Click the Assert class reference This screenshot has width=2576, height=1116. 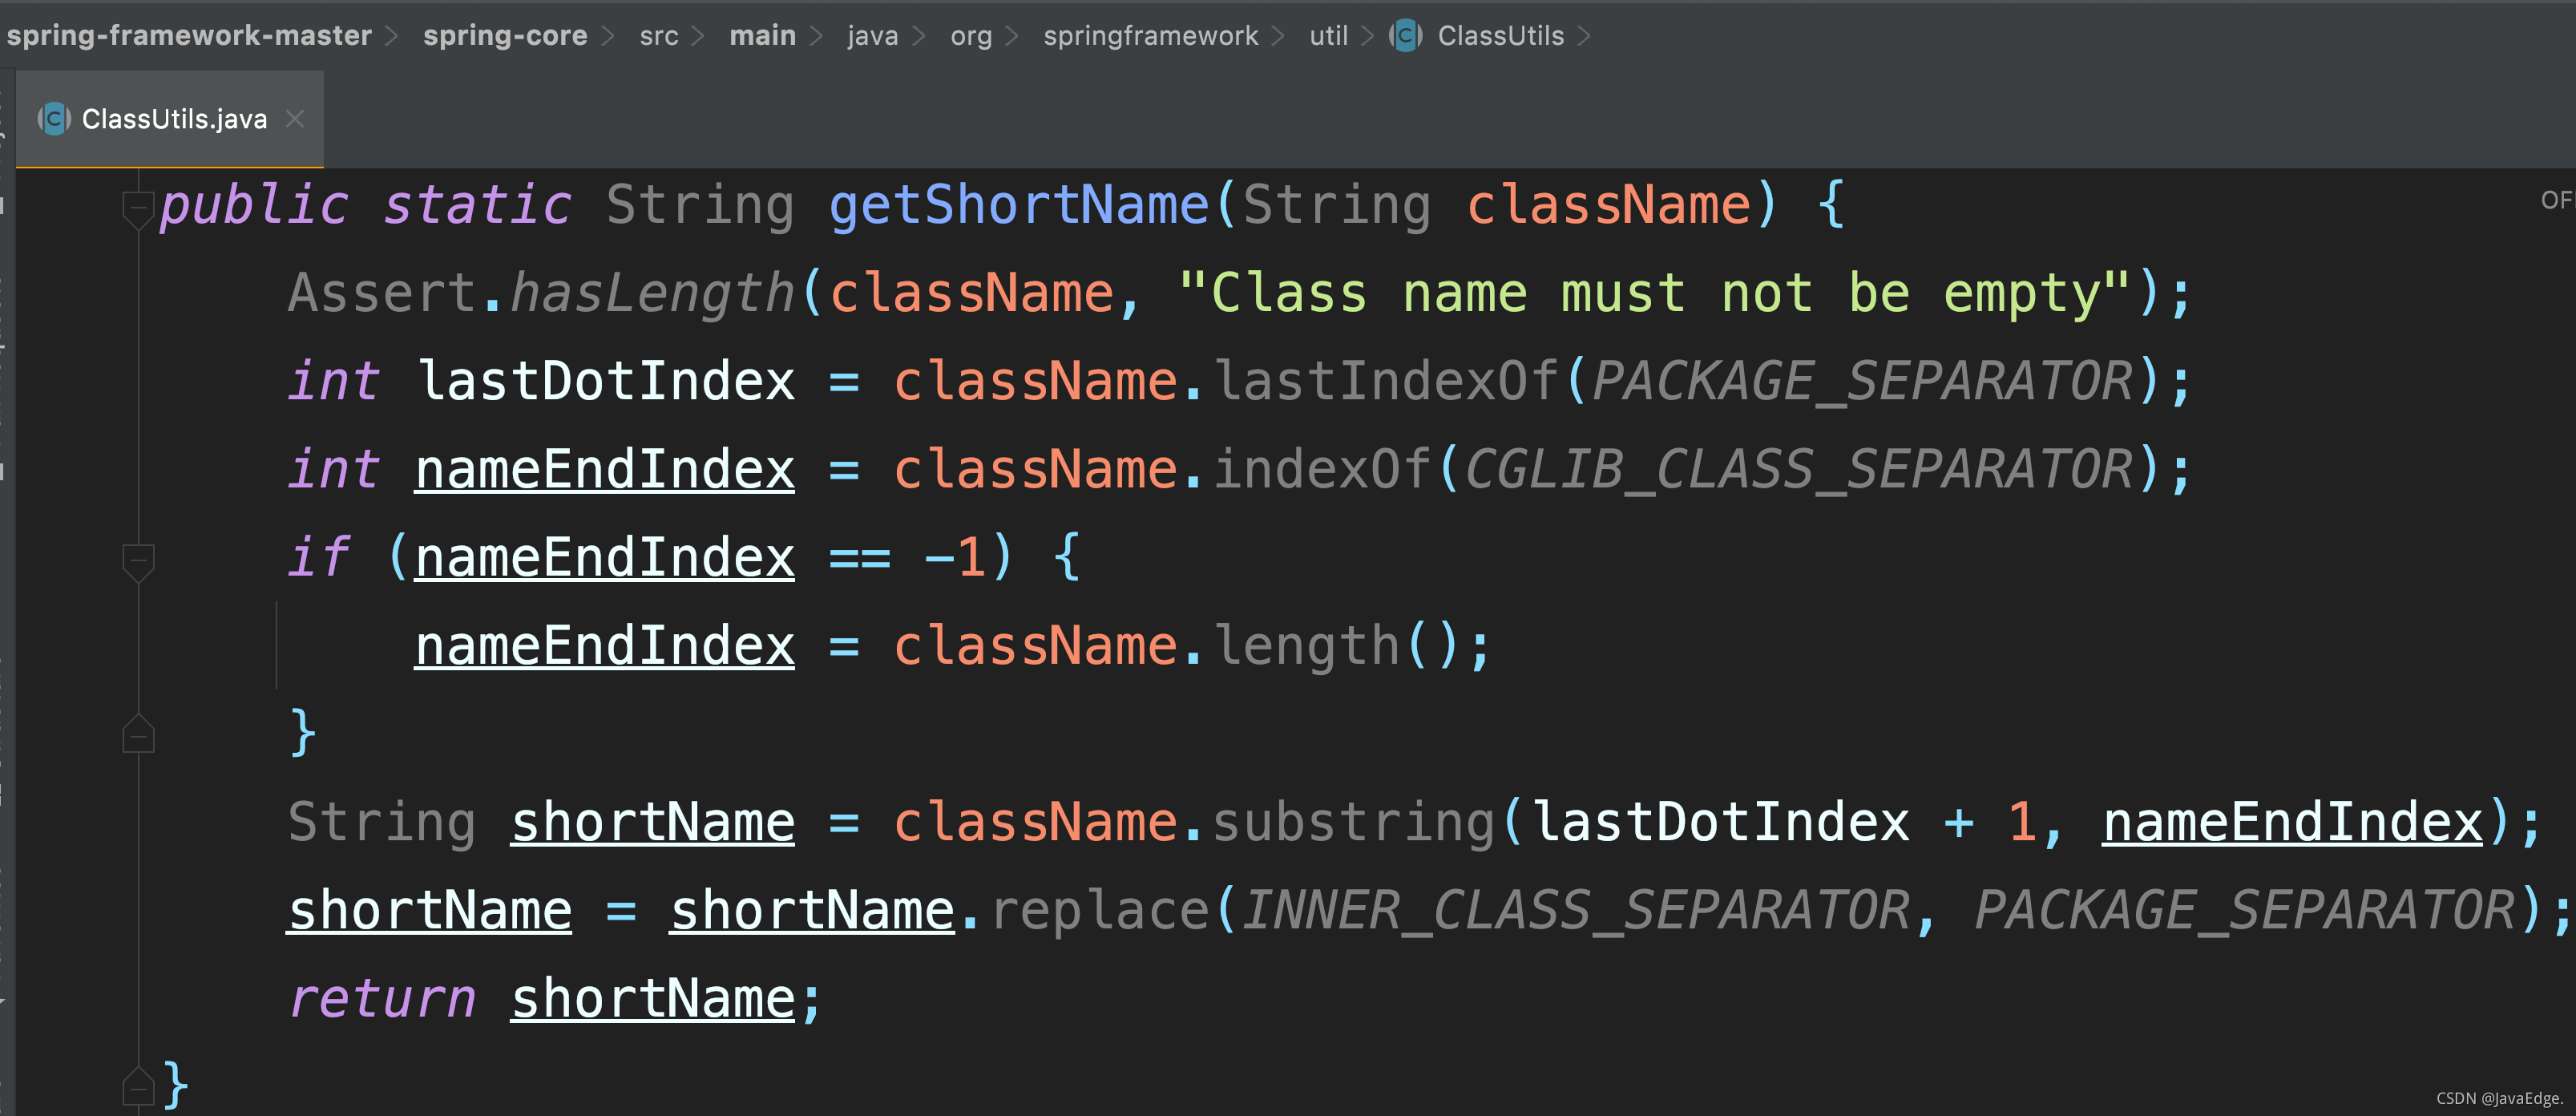382,293
